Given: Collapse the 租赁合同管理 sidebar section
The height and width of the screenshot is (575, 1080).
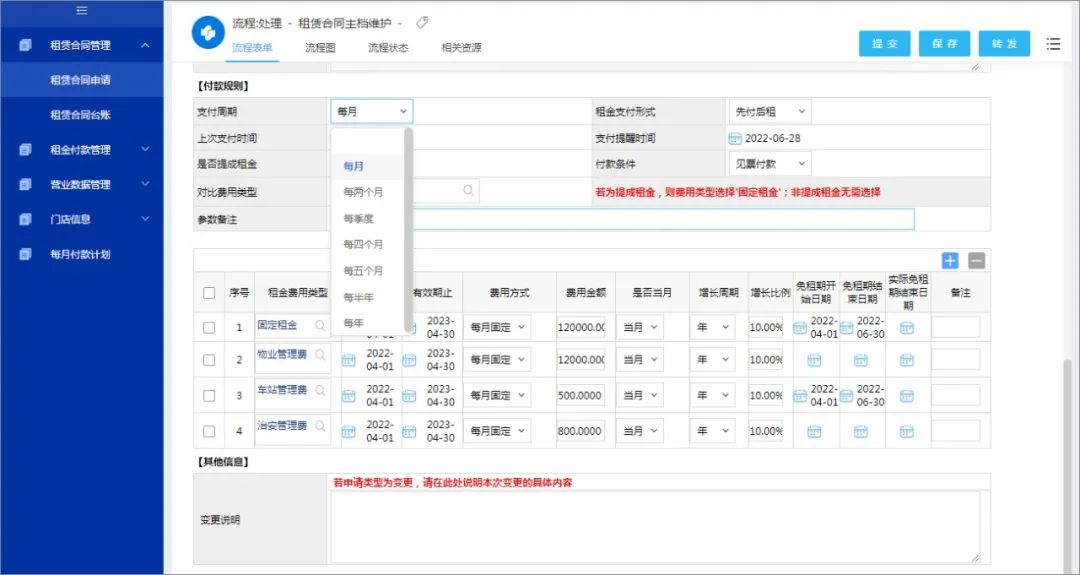Looking at the screenshot, I should (145, 45).
